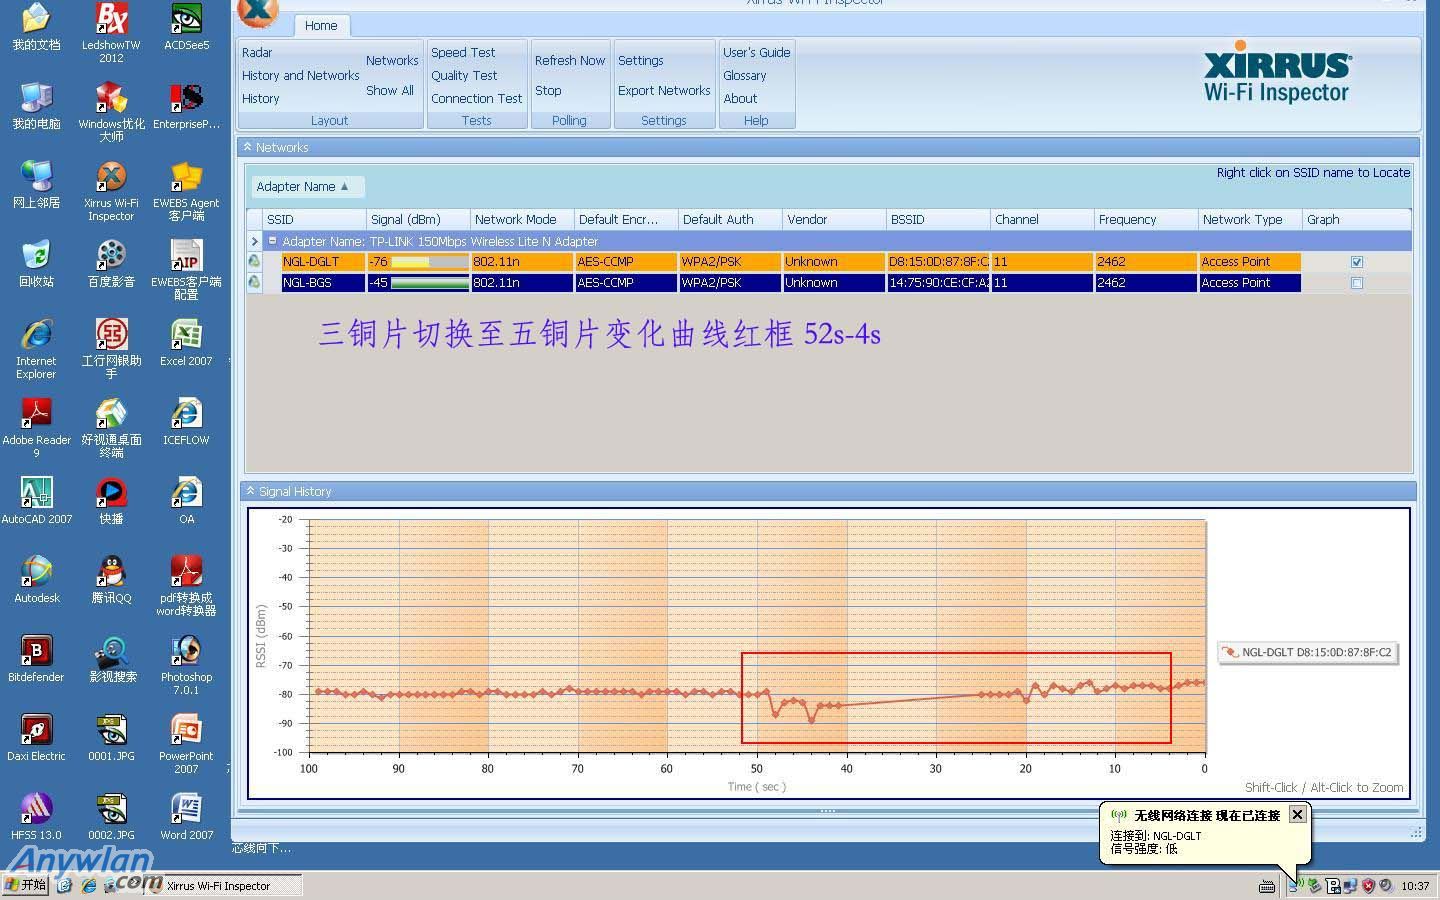
Task: Select the History and Networks layout
Action: click(300, 75)
